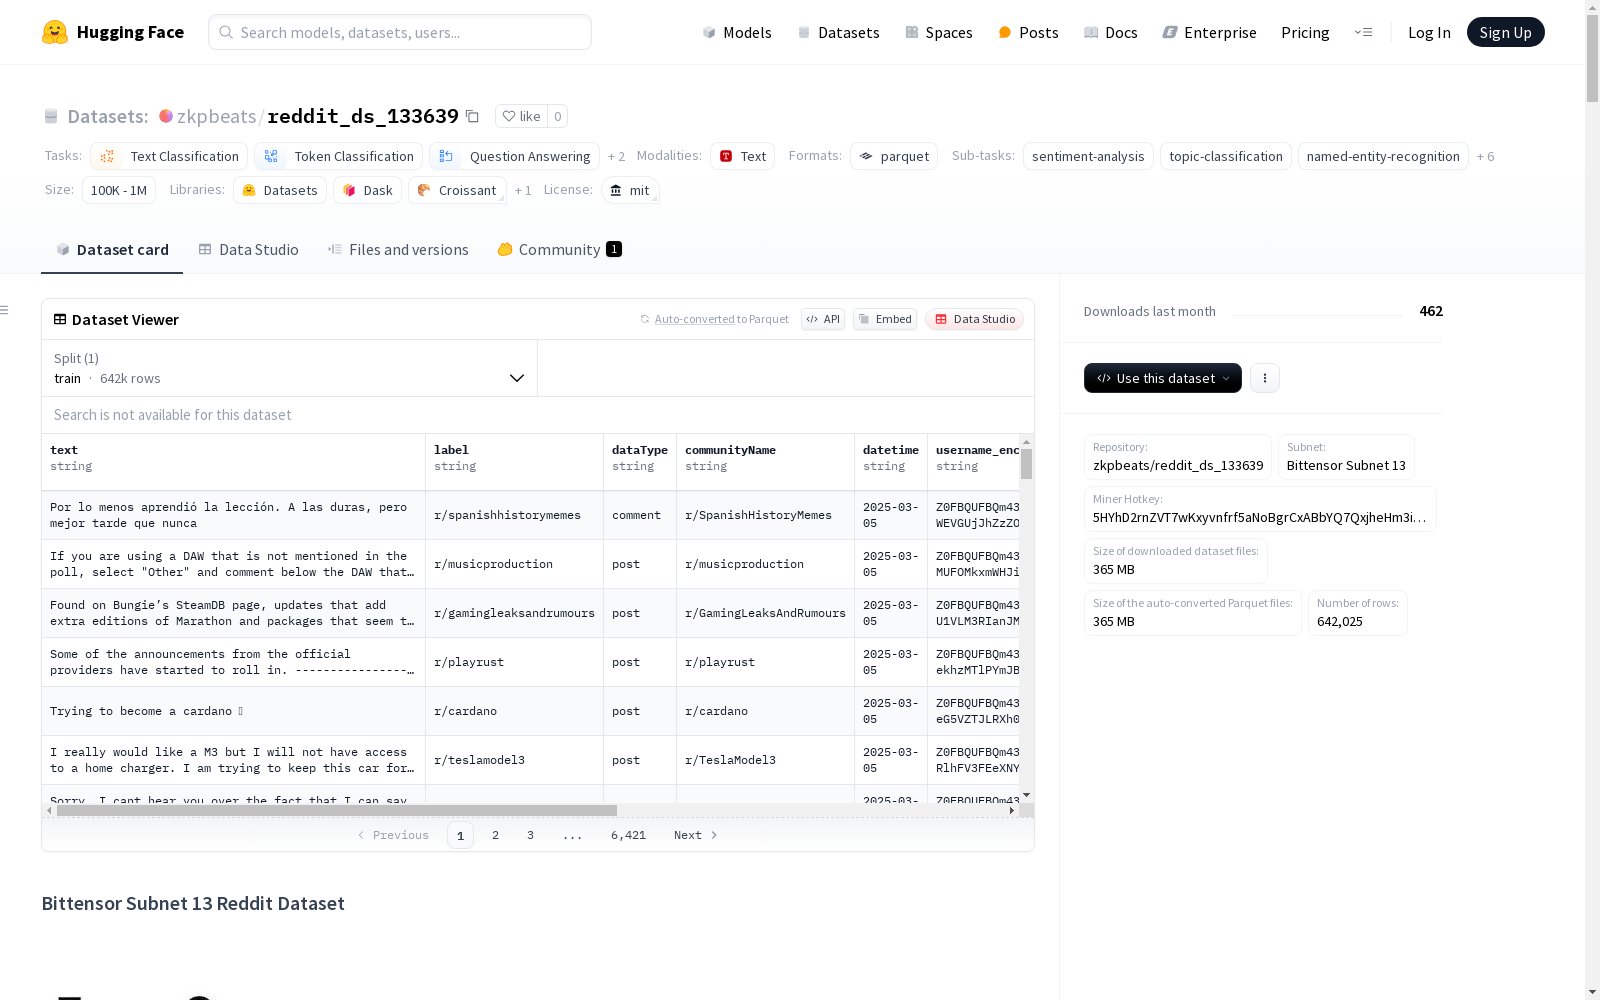Go to Datasets in top navigation
This screenshot has height=1000, width=1600.
click(838, 32)
